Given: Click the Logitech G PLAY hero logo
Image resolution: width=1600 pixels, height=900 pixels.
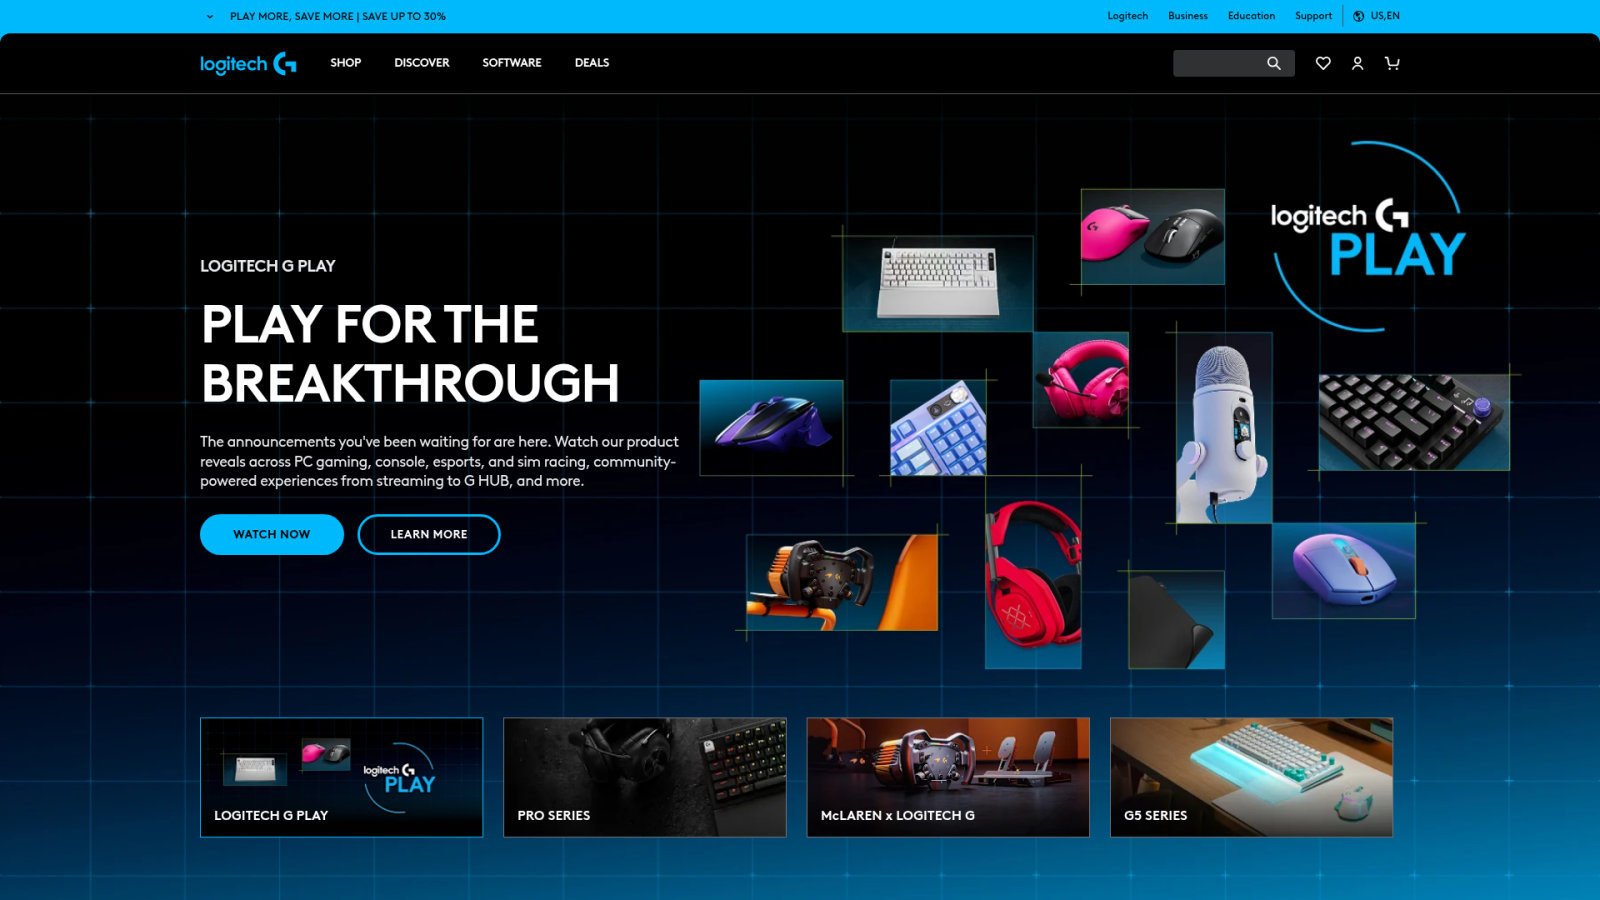Looking at the screenshot, I should pos(1368,237).
